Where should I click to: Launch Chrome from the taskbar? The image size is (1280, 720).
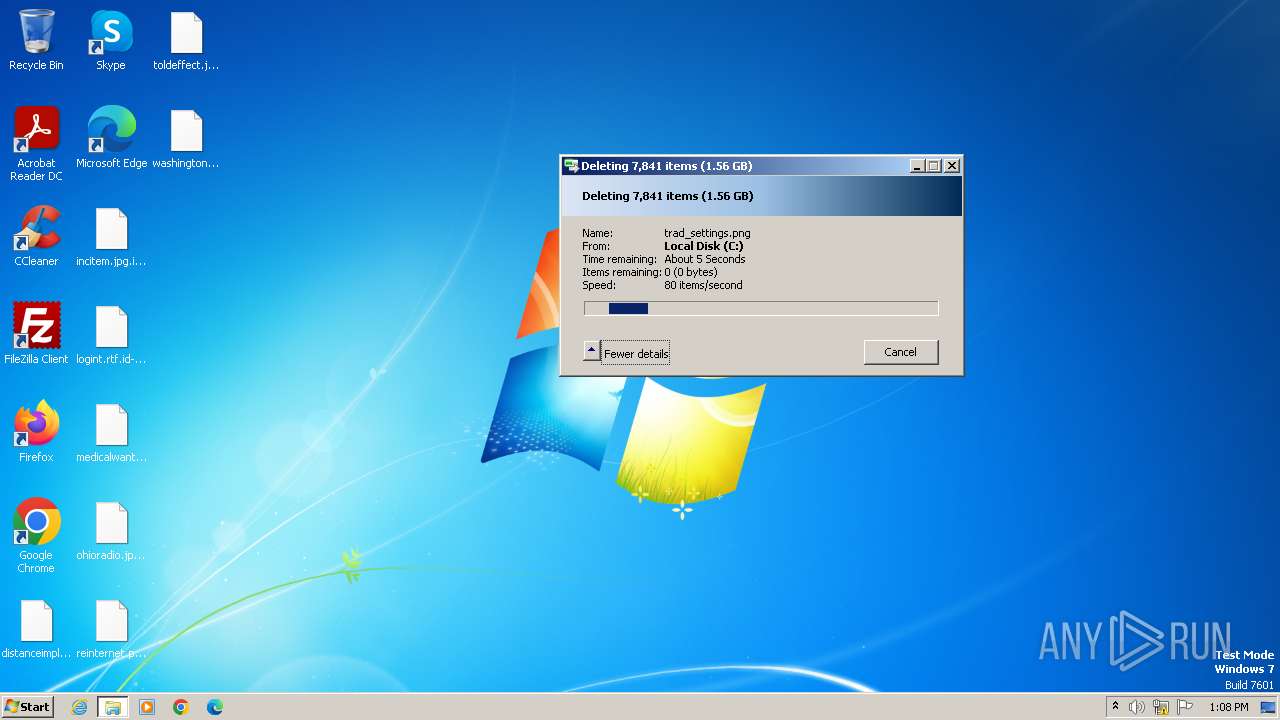[x=181, y=707]
